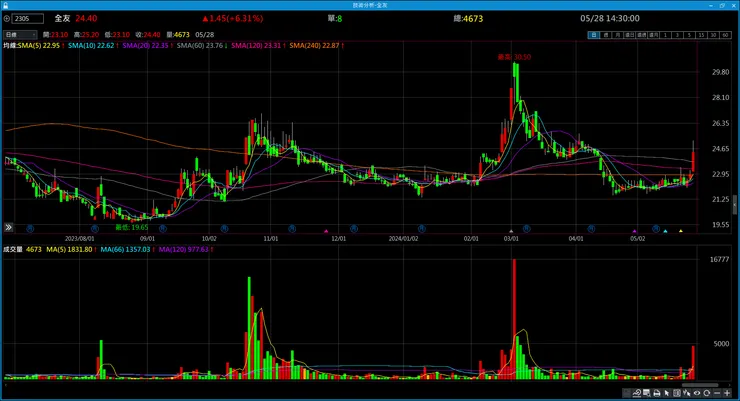The width and height of the screenshot is (740, 401).
Task: Click the volume MA(5) 1831.80 label
Action: point(71,249)
